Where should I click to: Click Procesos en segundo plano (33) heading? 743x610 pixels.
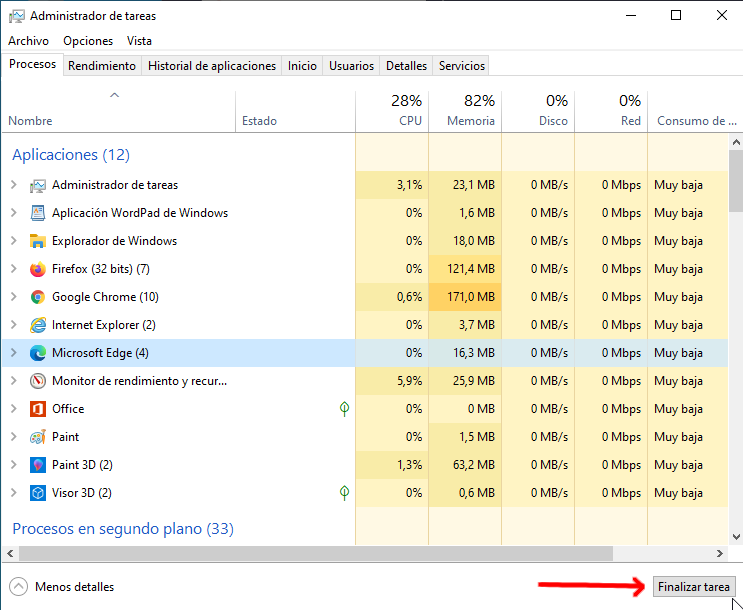(x=123, y=529)
